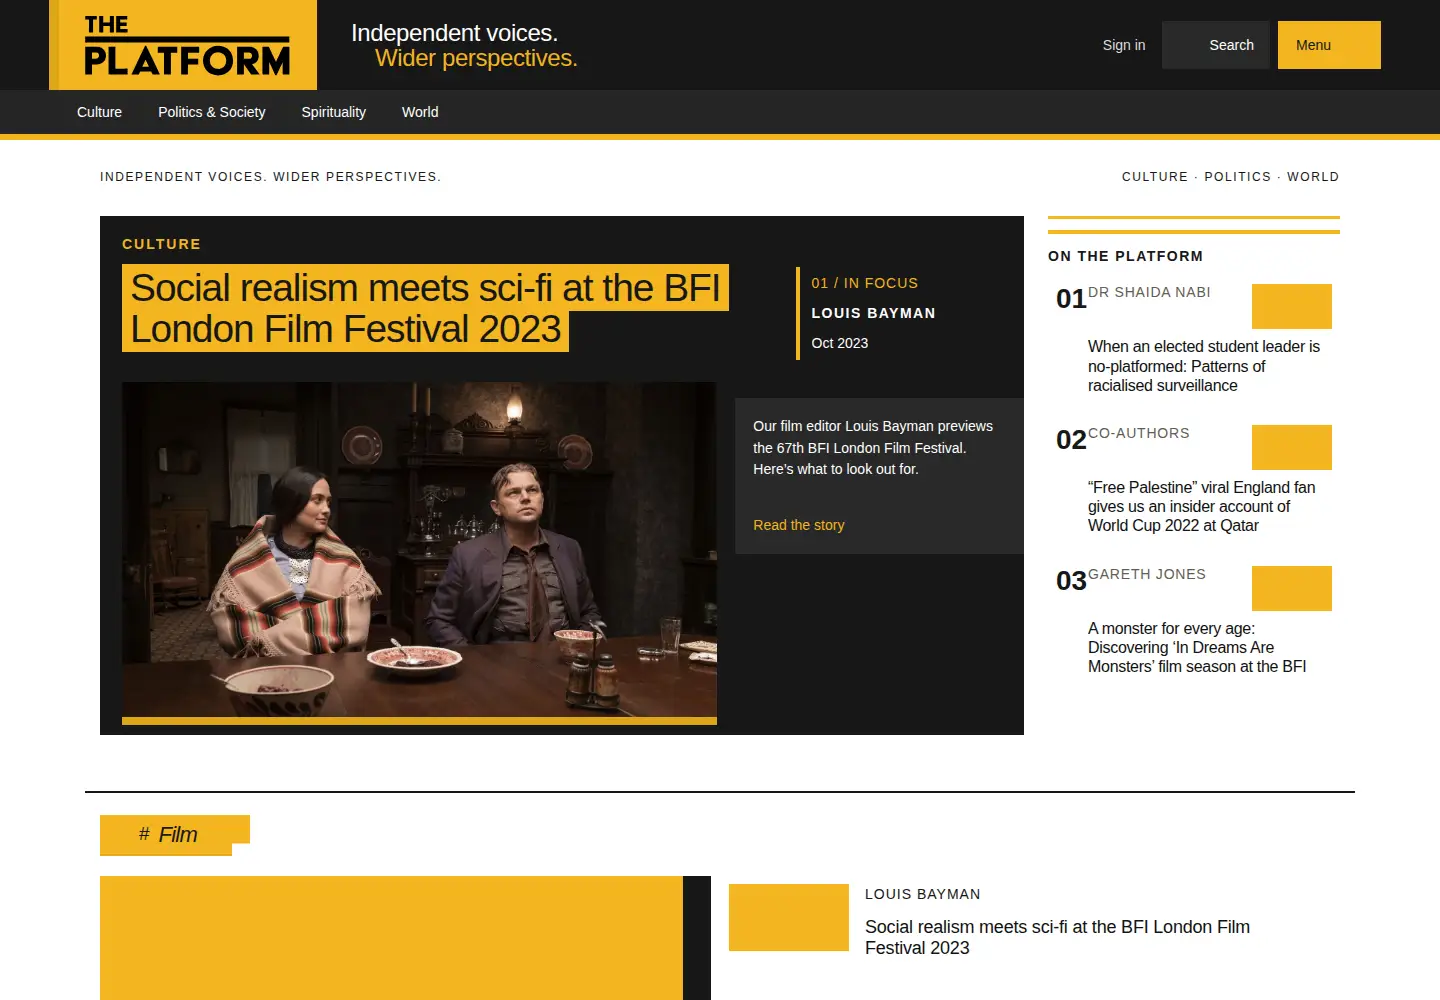
Task: Open the Spirituality nav item
Action: [x=334, y=112]
